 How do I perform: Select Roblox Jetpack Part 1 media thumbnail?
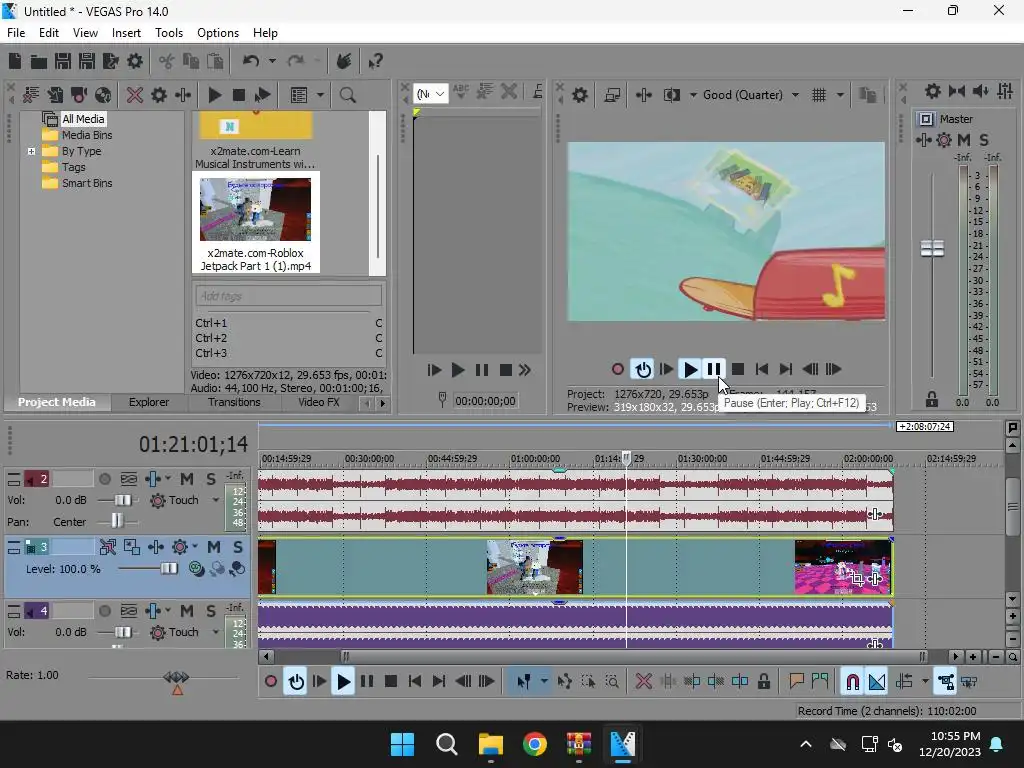tap(255, 223)
